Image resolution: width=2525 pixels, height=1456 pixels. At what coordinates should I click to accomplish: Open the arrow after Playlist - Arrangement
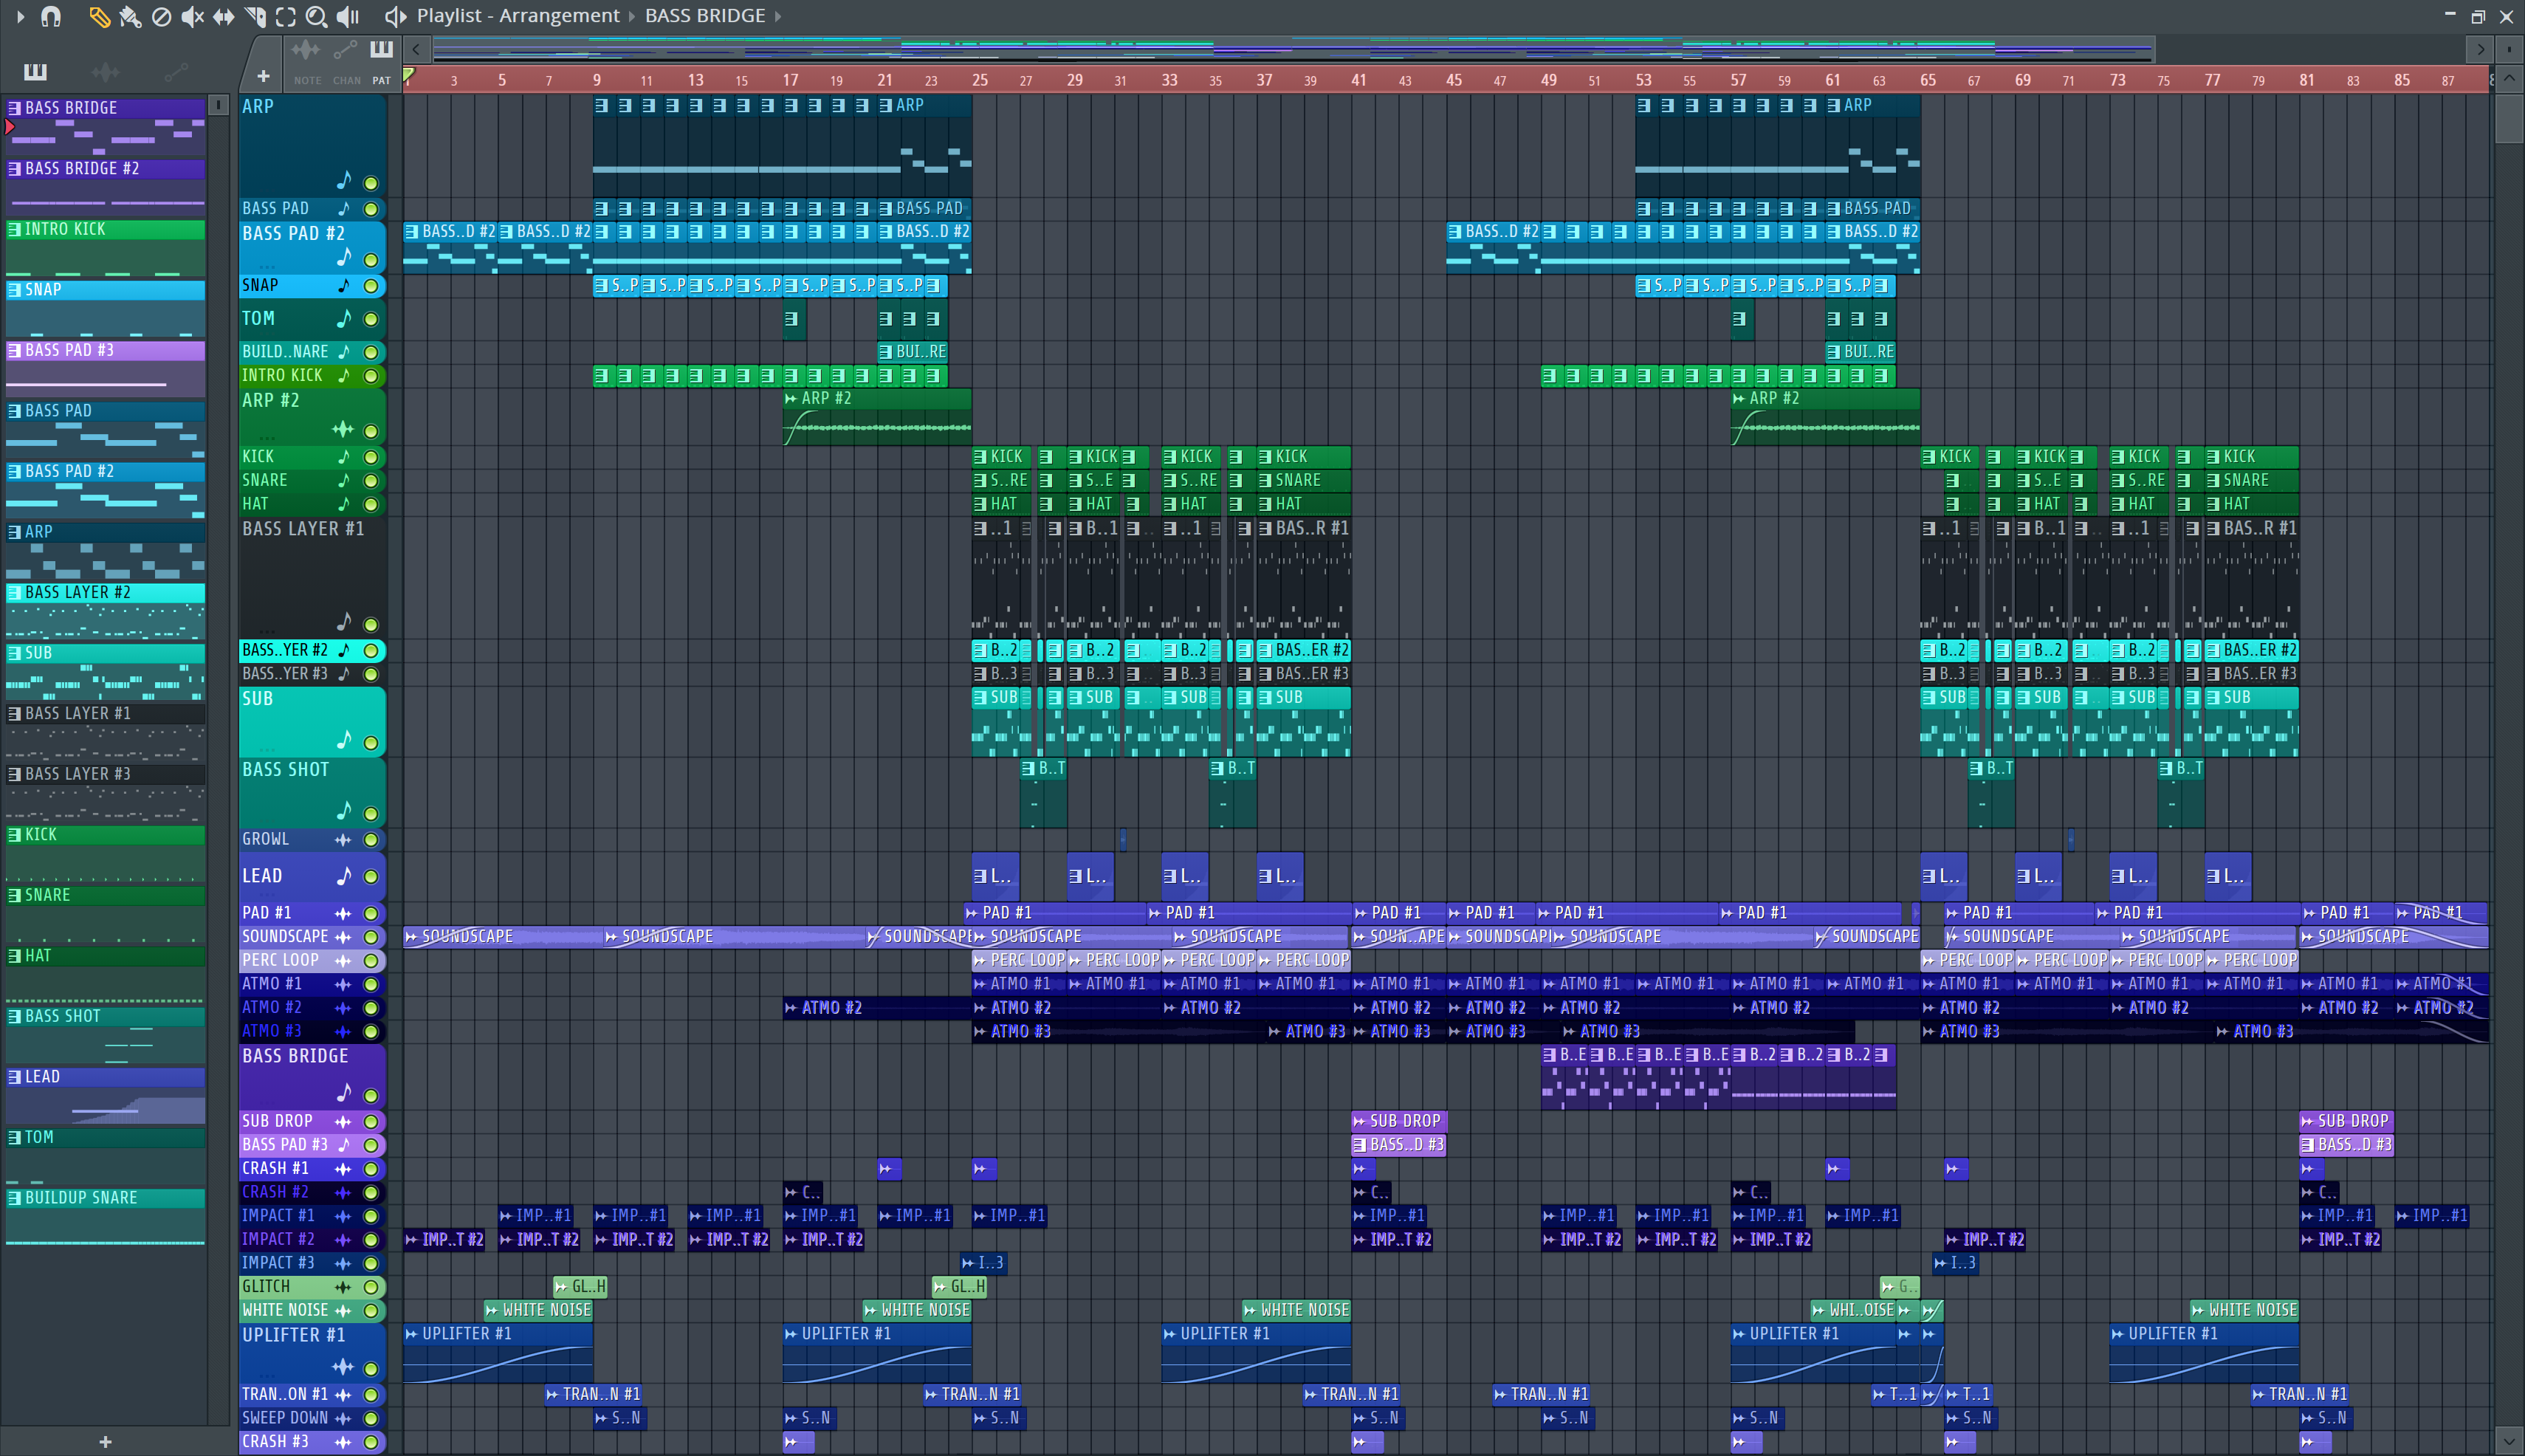tap(632, 16)
